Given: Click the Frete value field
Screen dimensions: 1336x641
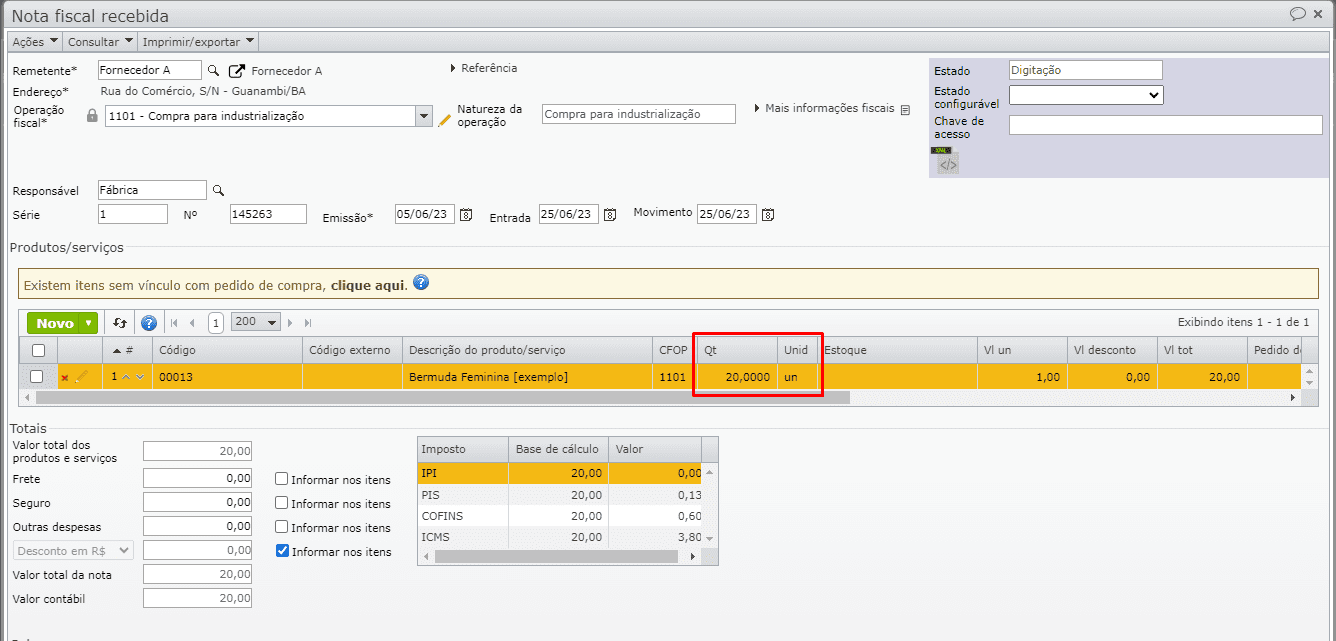Looking at the screenshot, I should tap(198, 479).
